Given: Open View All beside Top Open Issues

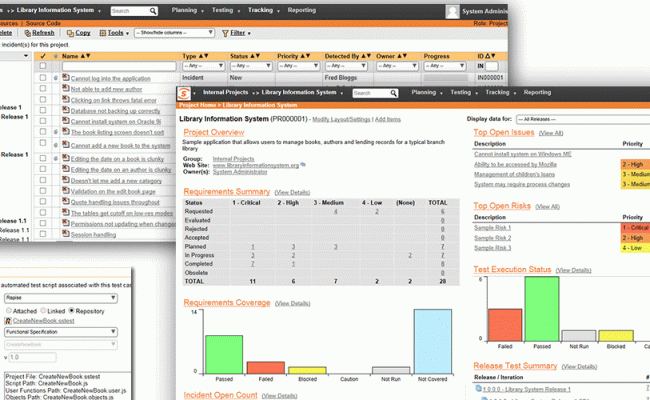Looking at the screenshot, I should [551, 133].
